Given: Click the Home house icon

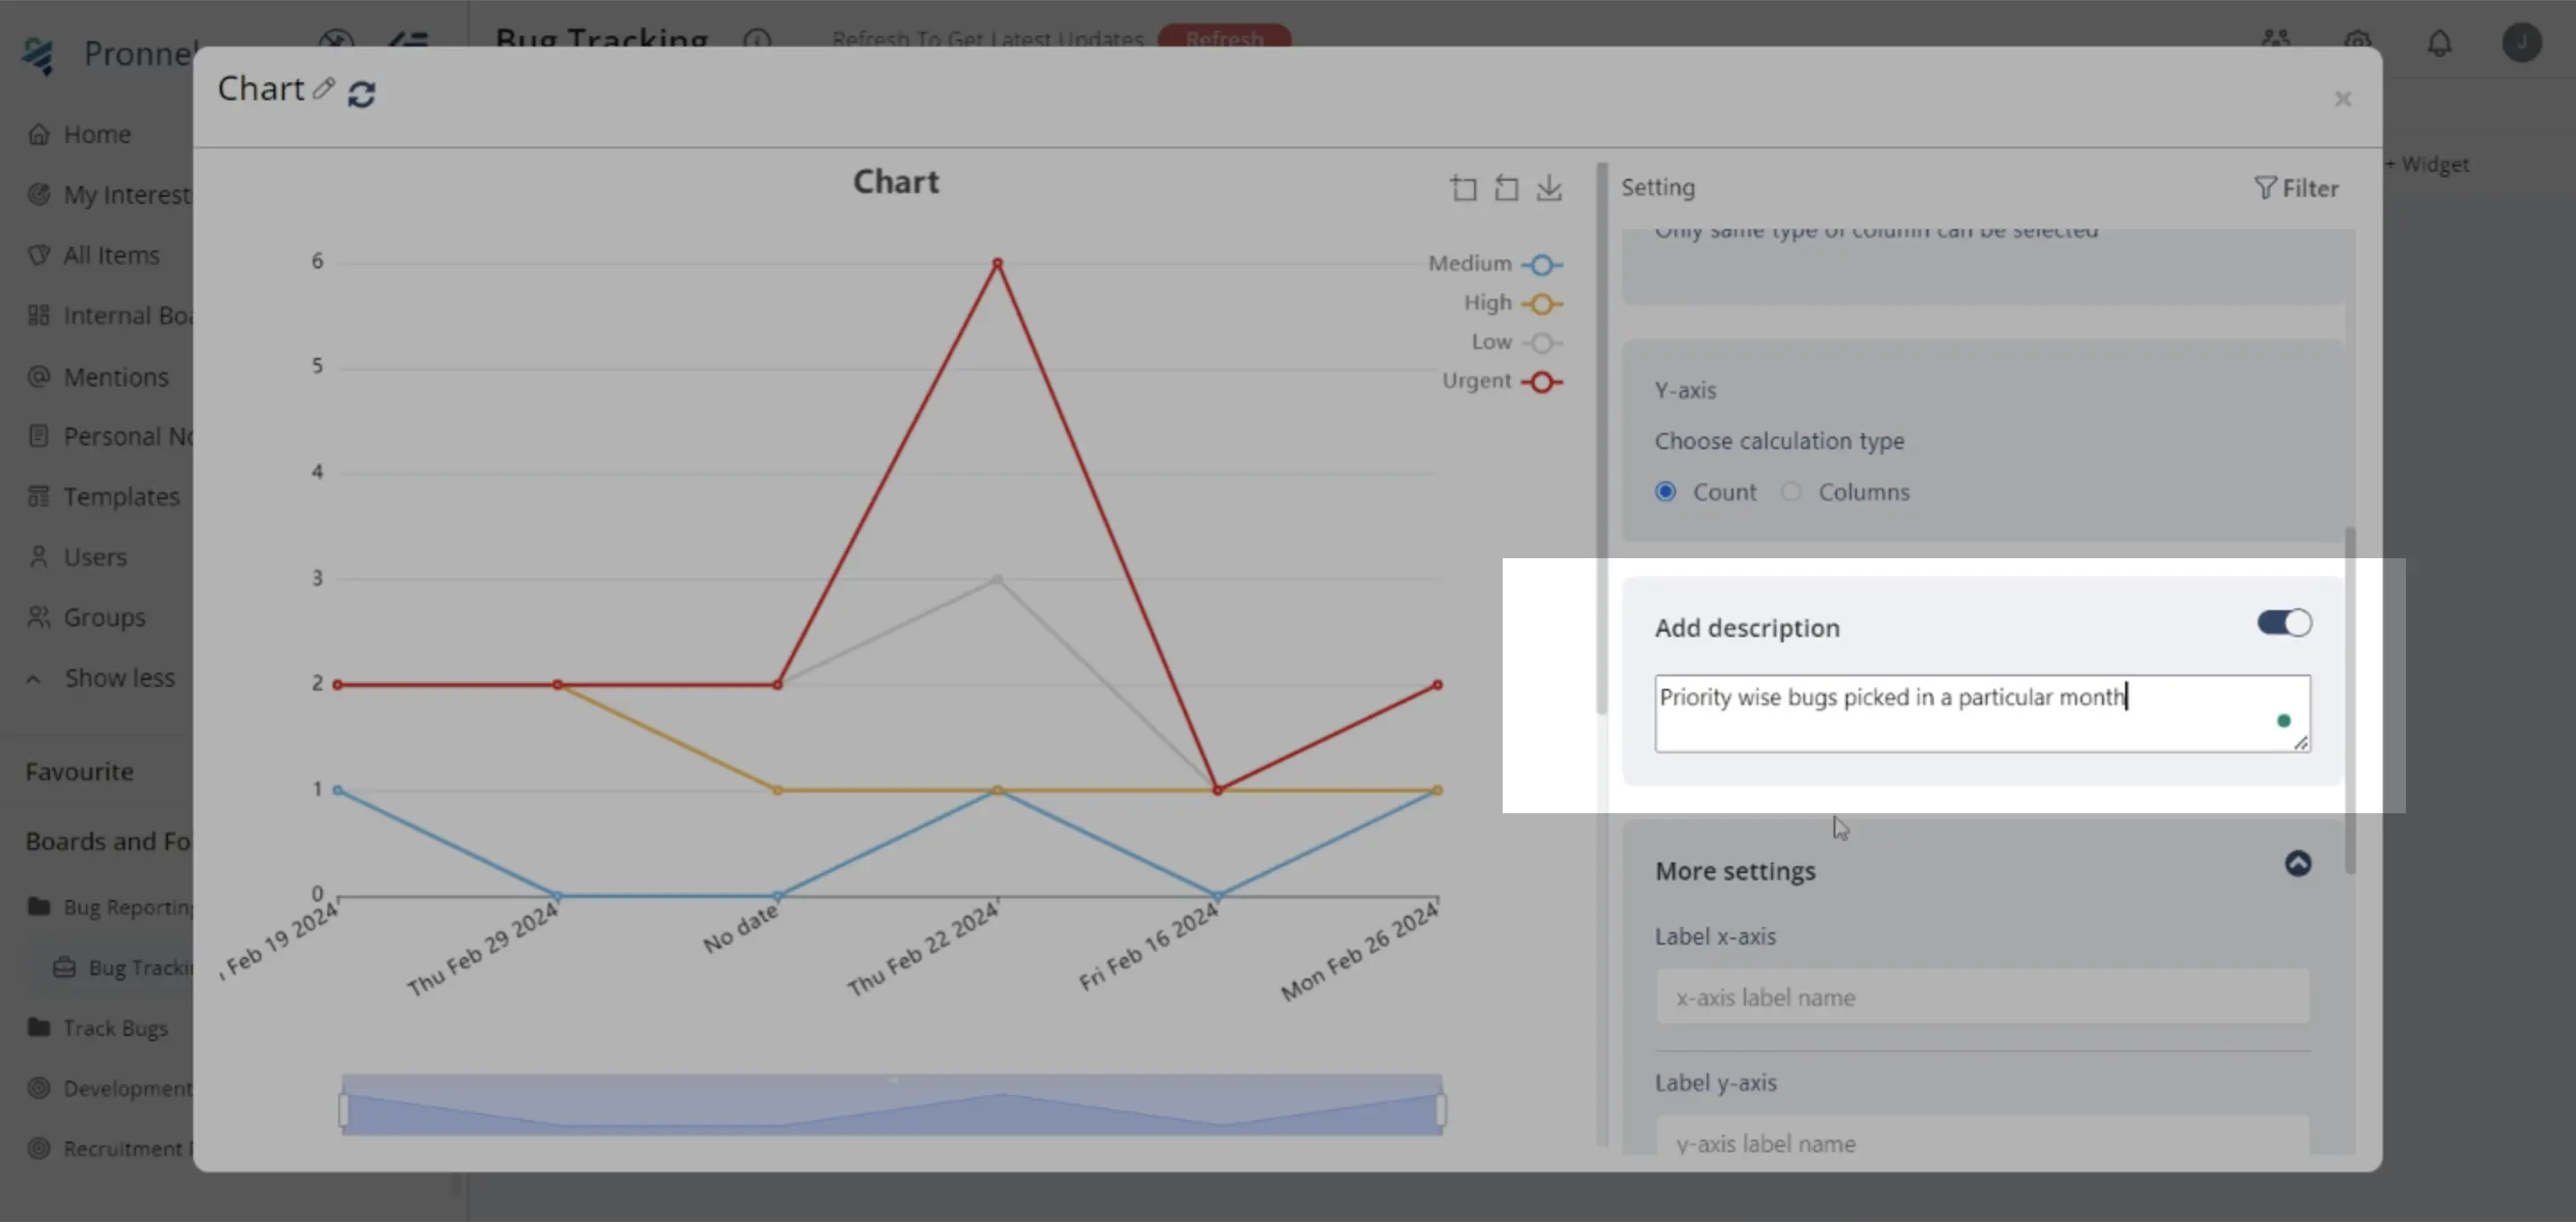Looking at the screenshot, I should tap(38, 134).
